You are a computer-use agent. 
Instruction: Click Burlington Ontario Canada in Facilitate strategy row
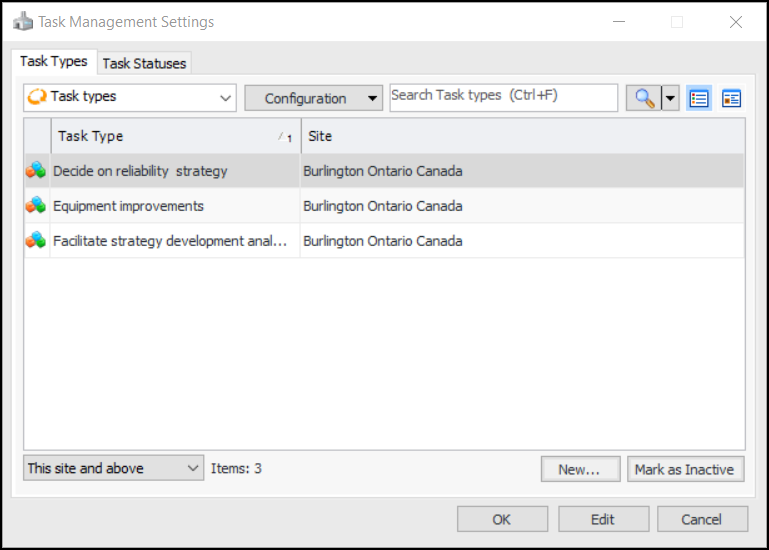[383, 241]
